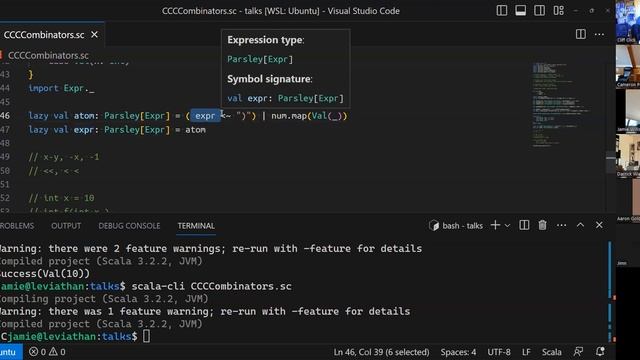
Task: Select encoding UTF-8 in status bar
Action: tap(499, 352)
